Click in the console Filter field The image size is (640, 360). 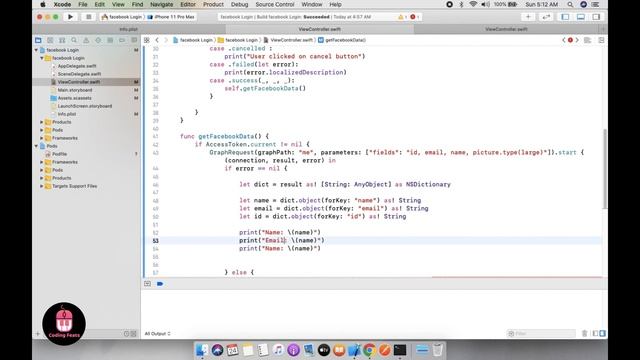[541, 333]
